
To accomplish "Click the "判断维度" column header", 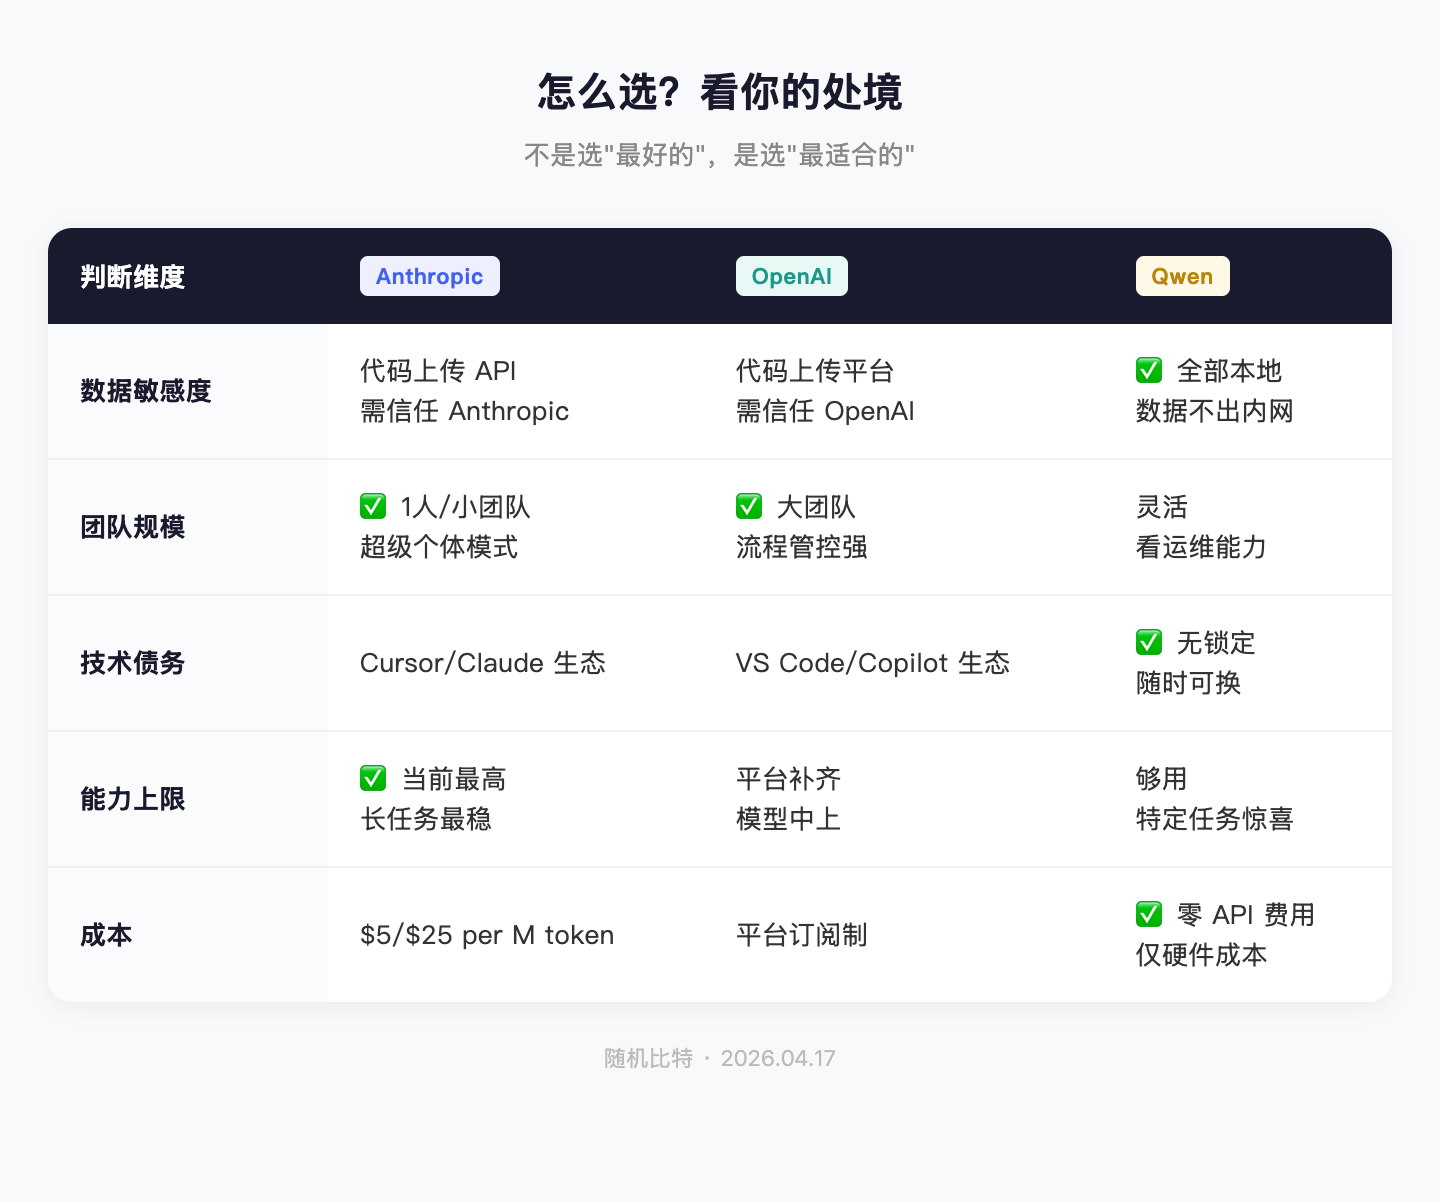I will pyautogui.click(x=133, y=276).
